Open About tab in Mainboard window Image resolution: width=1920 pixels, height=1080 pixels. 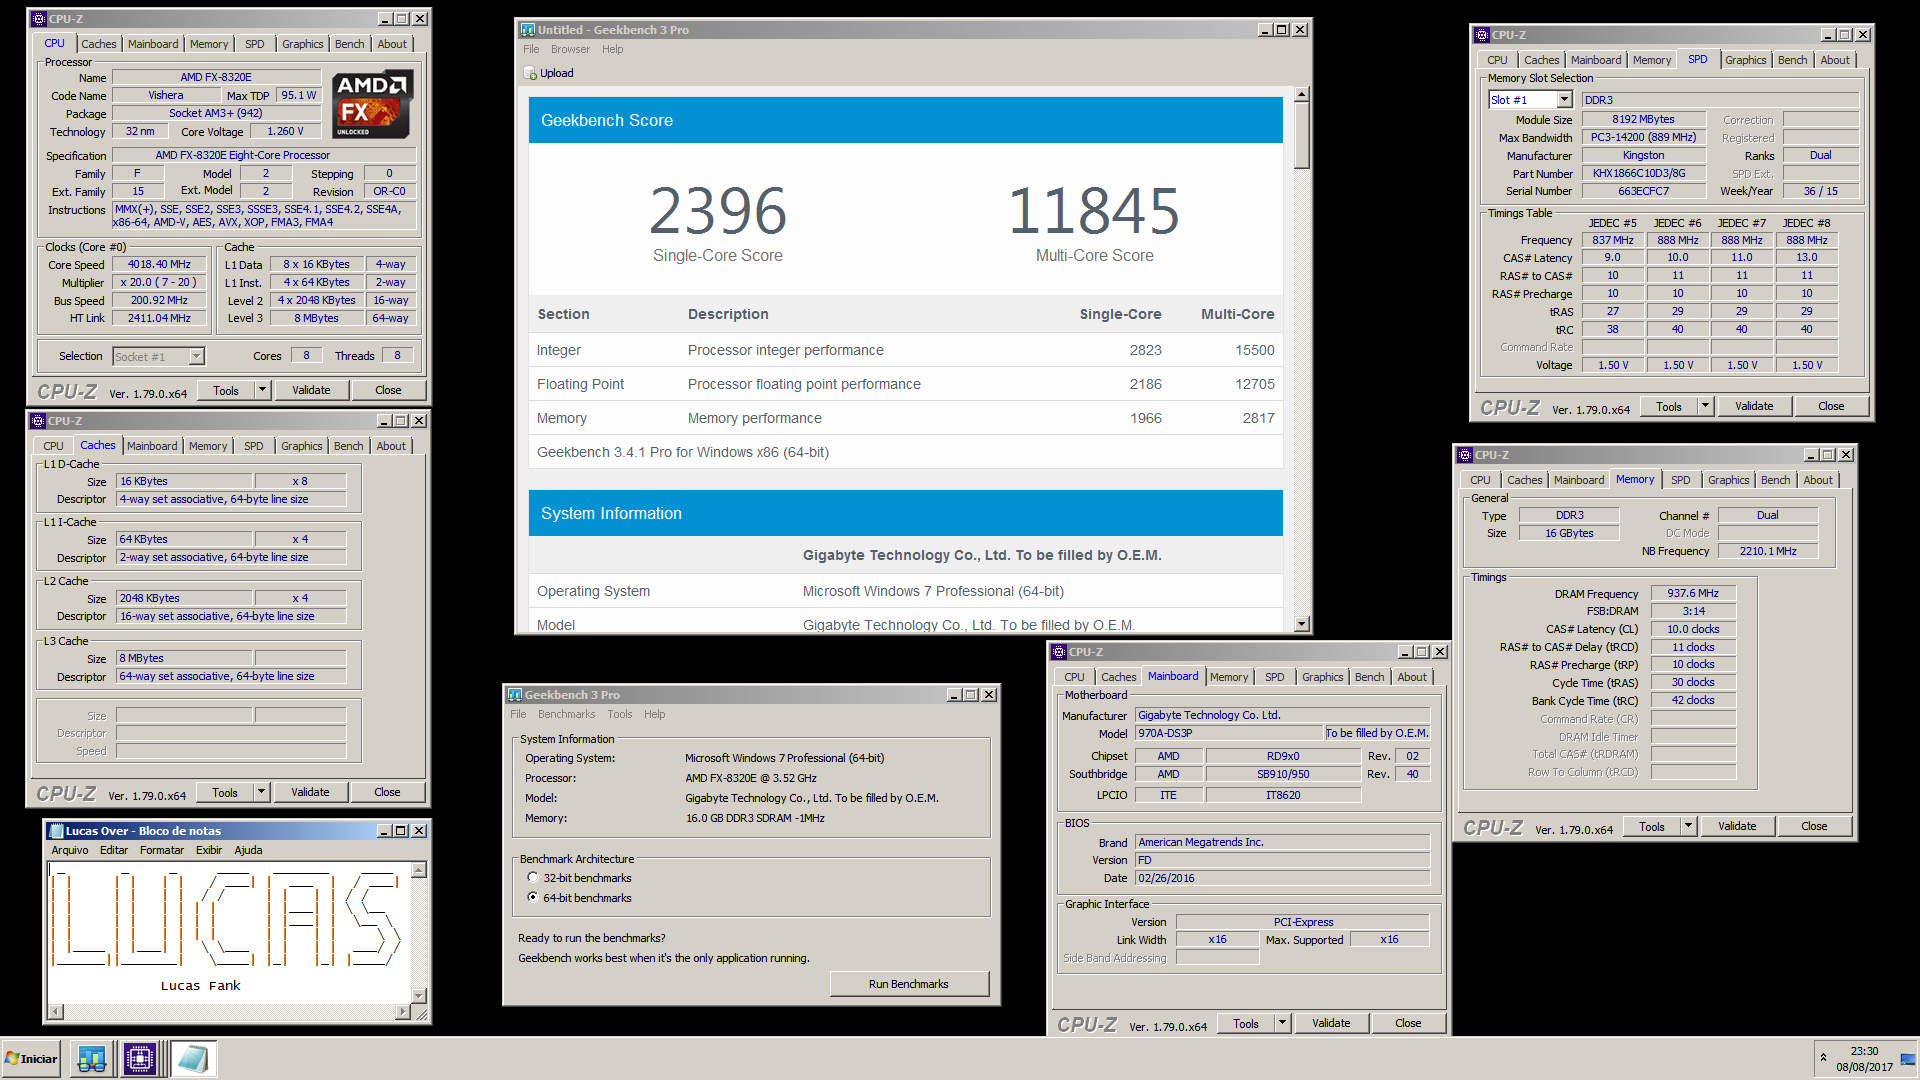coord(1412,677)
